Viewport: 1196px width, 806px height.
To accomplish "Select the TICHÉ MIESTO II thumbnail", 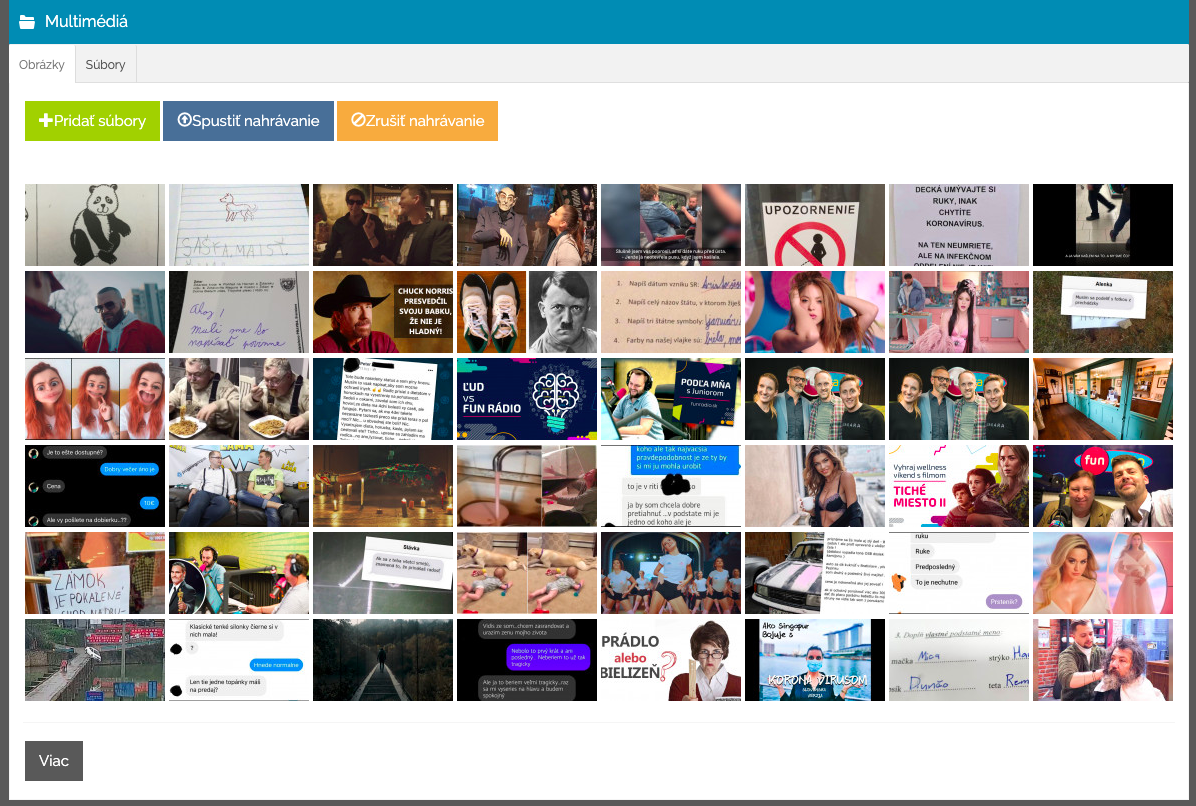I will 959,486.
